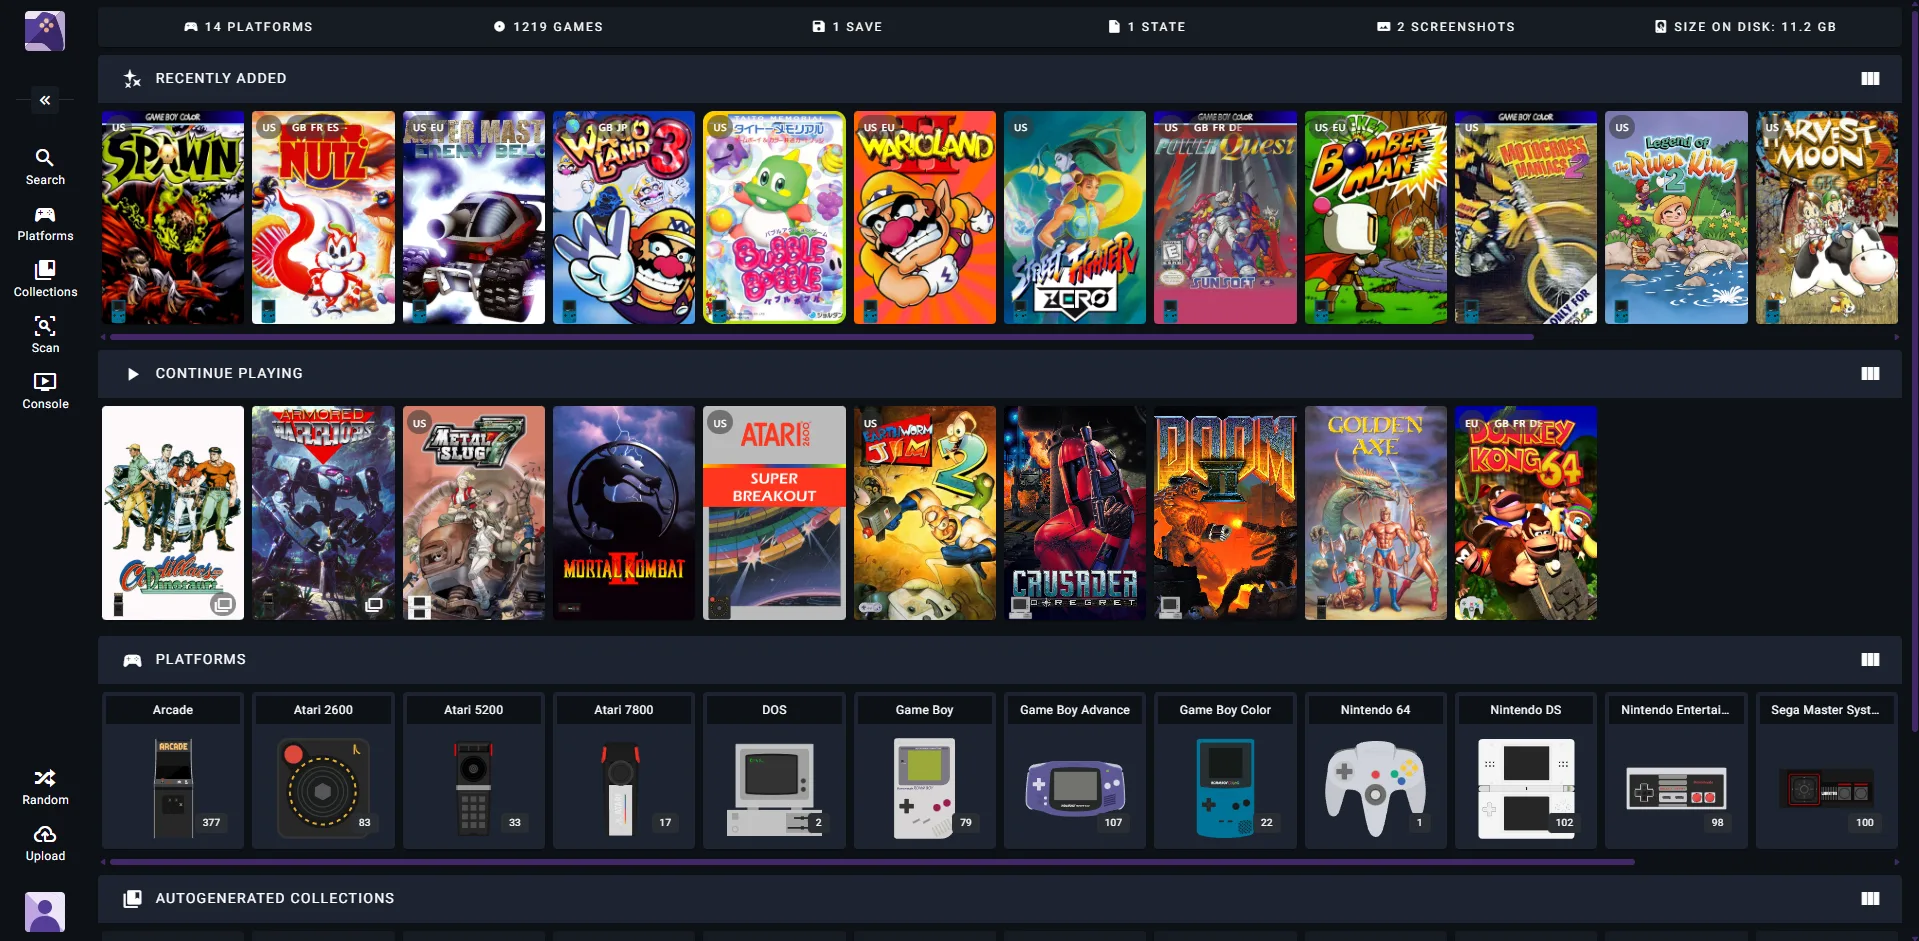Open the 14 Platforms stat item
Viewport: 1919px width, 941px height.
click(x=248, y=27)
